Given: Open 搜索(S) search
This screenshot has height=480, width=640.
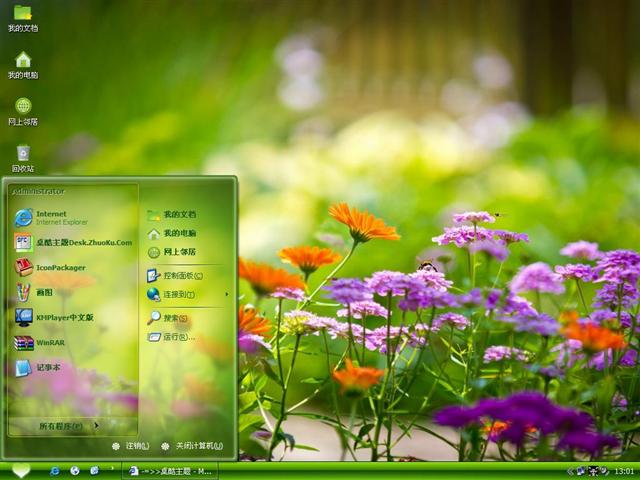Looking at the screenshot, I should 168,318.
